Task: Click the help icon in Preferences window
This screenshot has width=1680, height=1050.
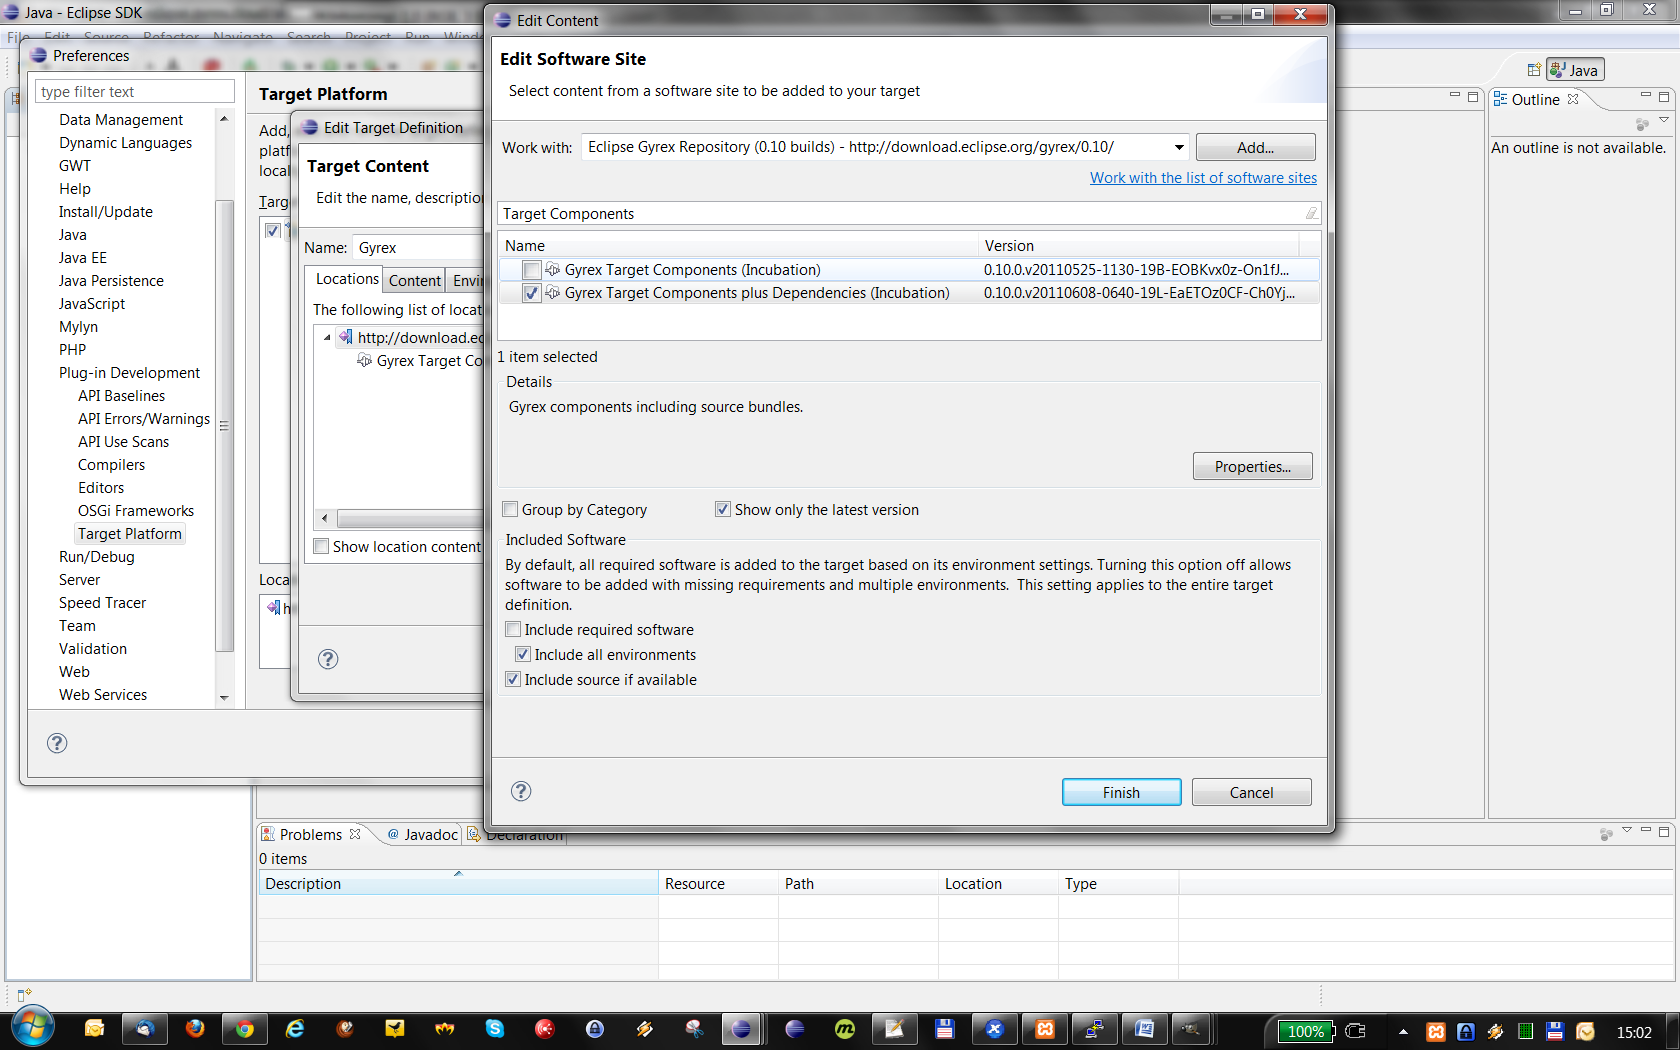Action: (x=57, y=743)
